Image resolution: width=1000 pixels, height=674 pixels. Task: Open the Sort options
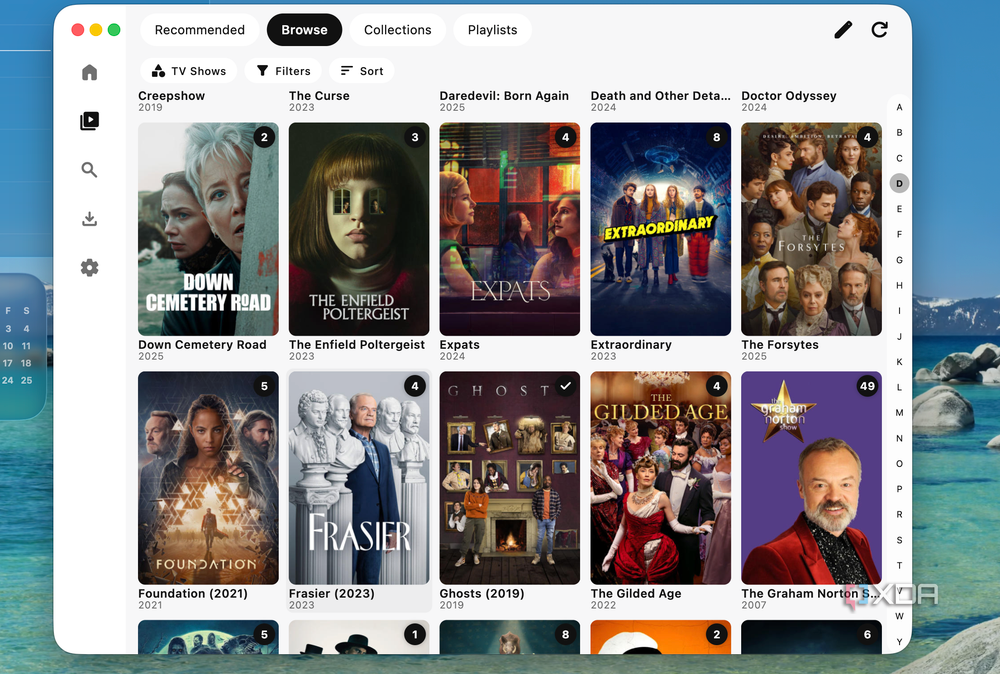[x=362, y=71]
